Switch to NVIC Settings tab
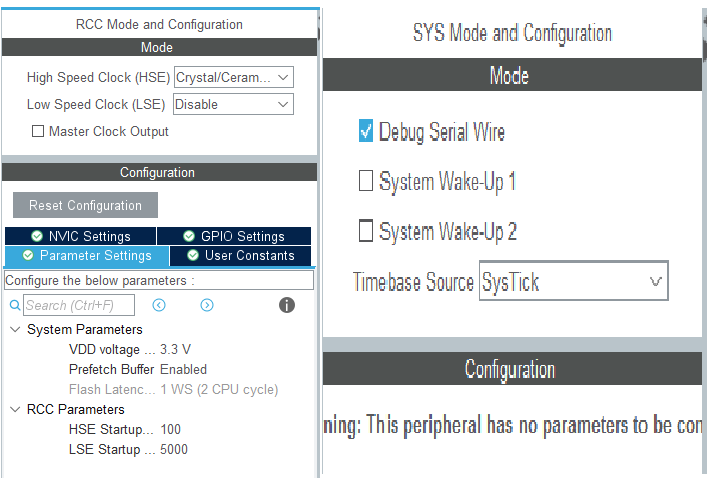707x485 pixels. [80, 237]
